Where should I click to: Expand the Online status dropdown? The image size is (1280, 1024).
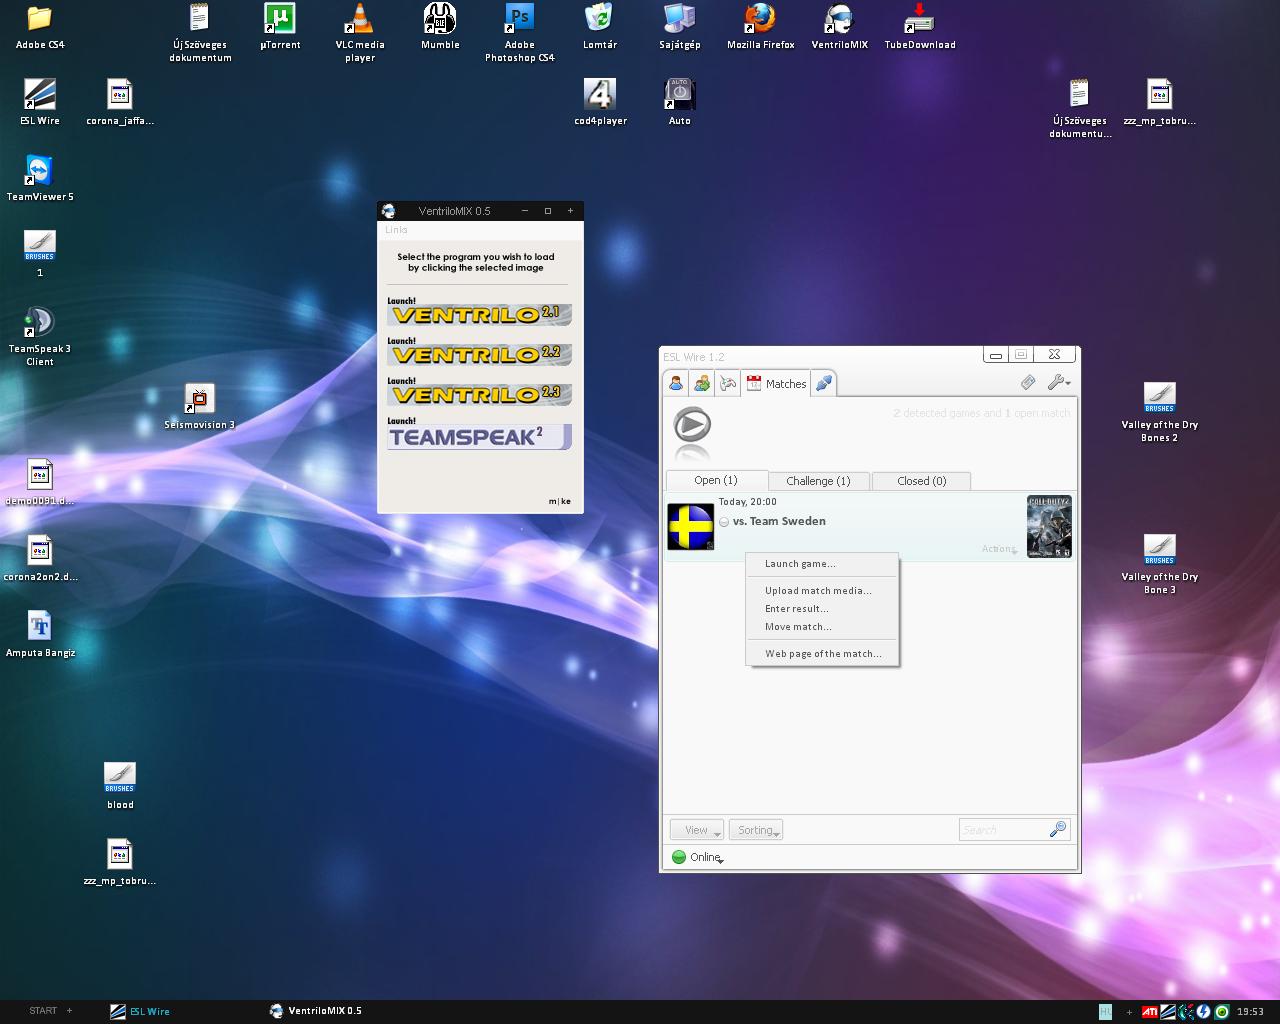point(699,857)
